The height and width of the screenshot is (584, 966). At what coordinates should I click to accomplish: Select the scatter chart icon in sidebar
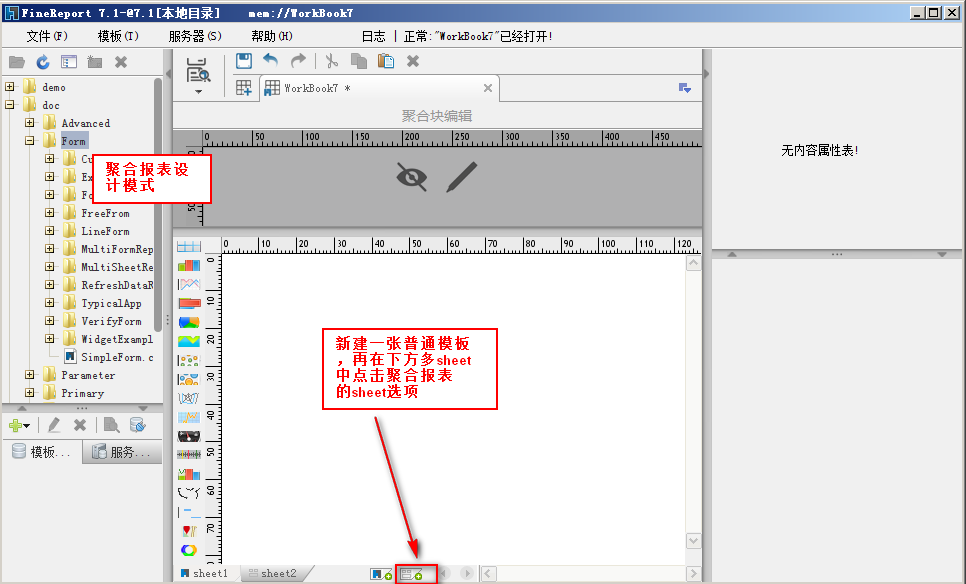coord(189,360)
